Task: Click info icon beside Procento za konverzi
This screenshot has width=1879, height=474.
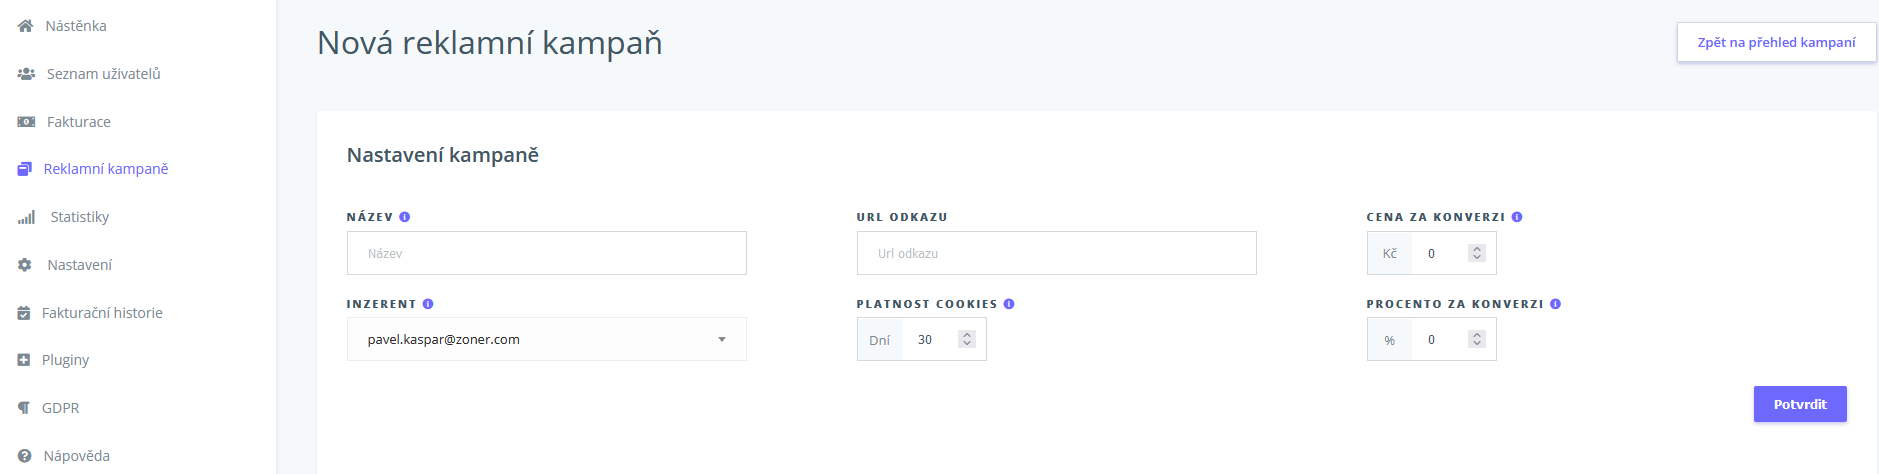Action: click(x=1556, y=304)
